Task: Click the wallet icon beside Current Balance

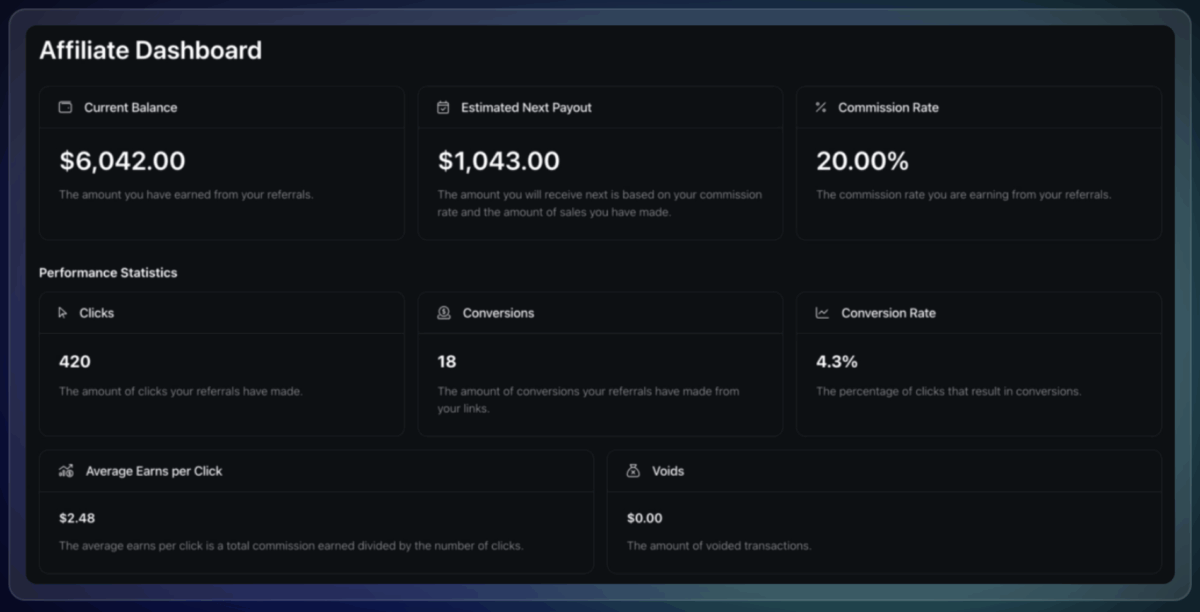Action: [63, 107]
